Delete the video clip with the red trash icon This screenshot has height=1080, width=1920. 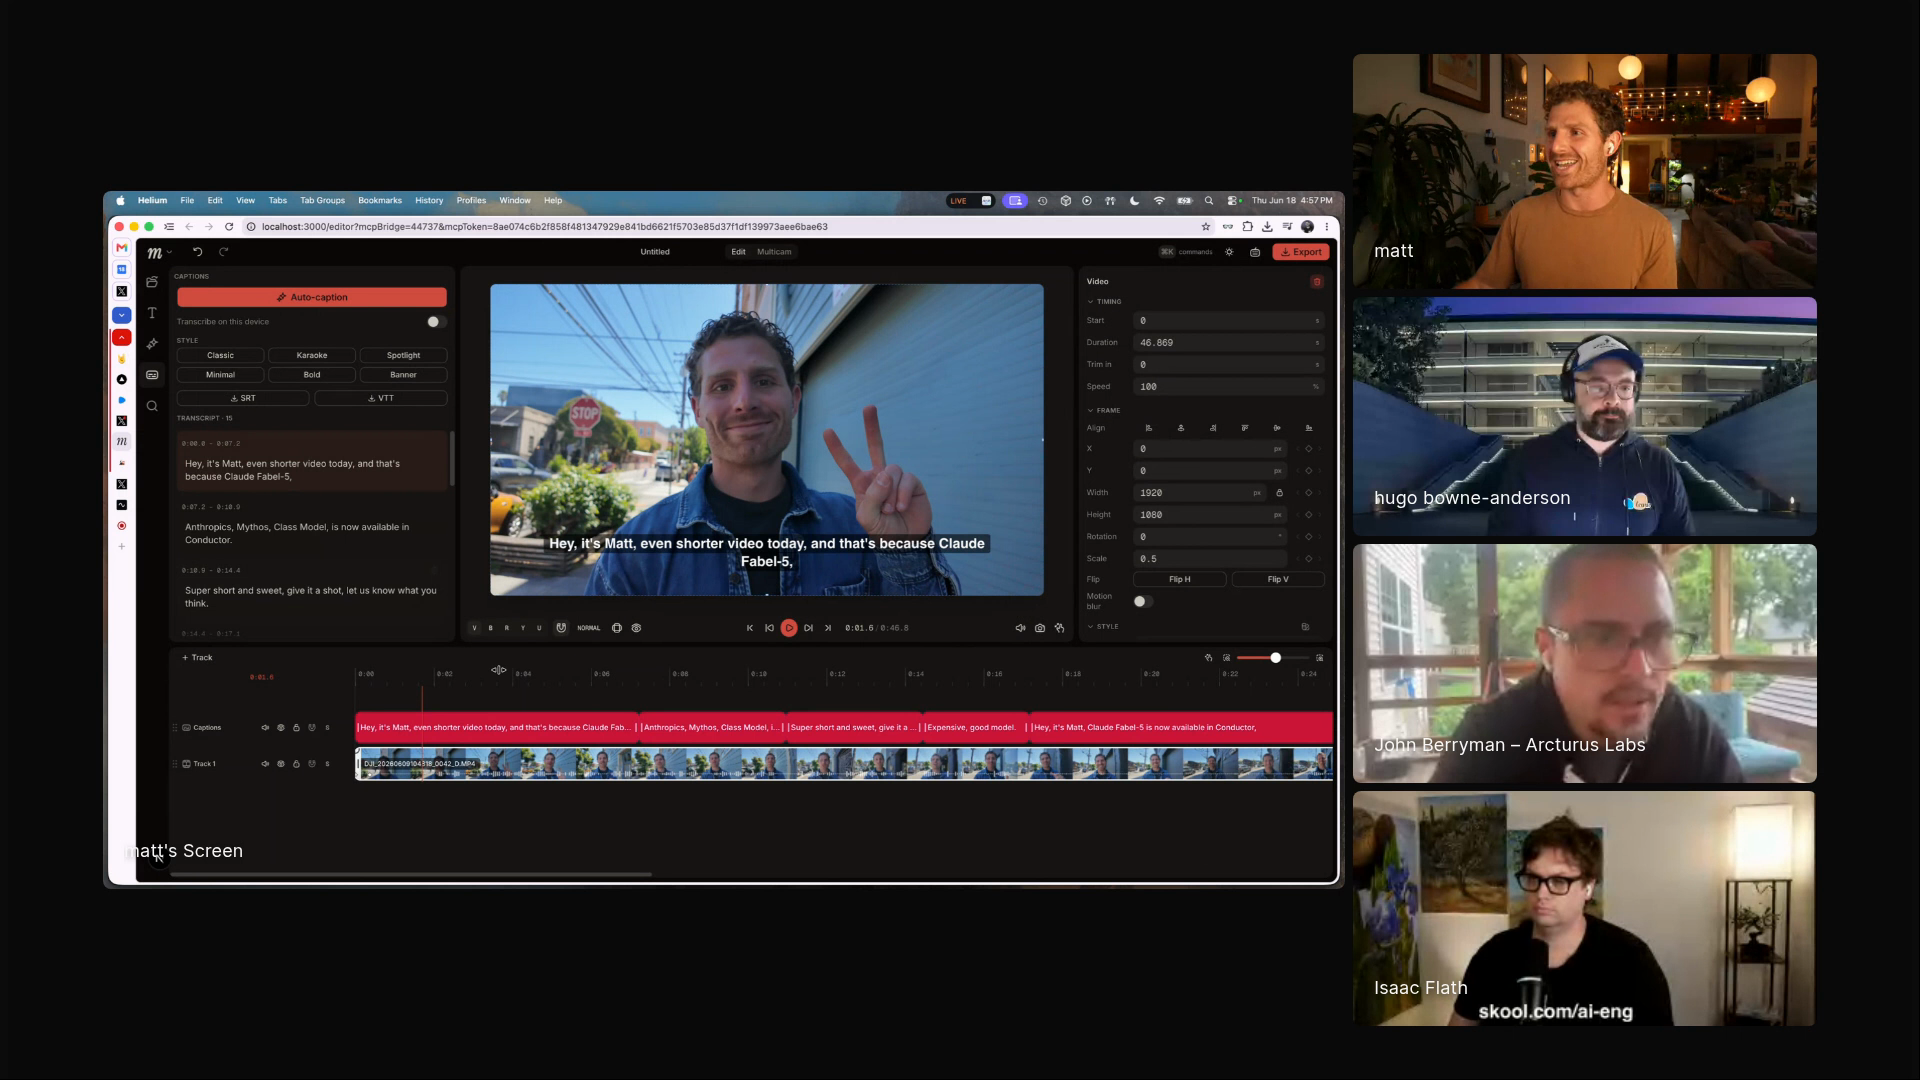pyautogui.click(x=1317, y=282)
